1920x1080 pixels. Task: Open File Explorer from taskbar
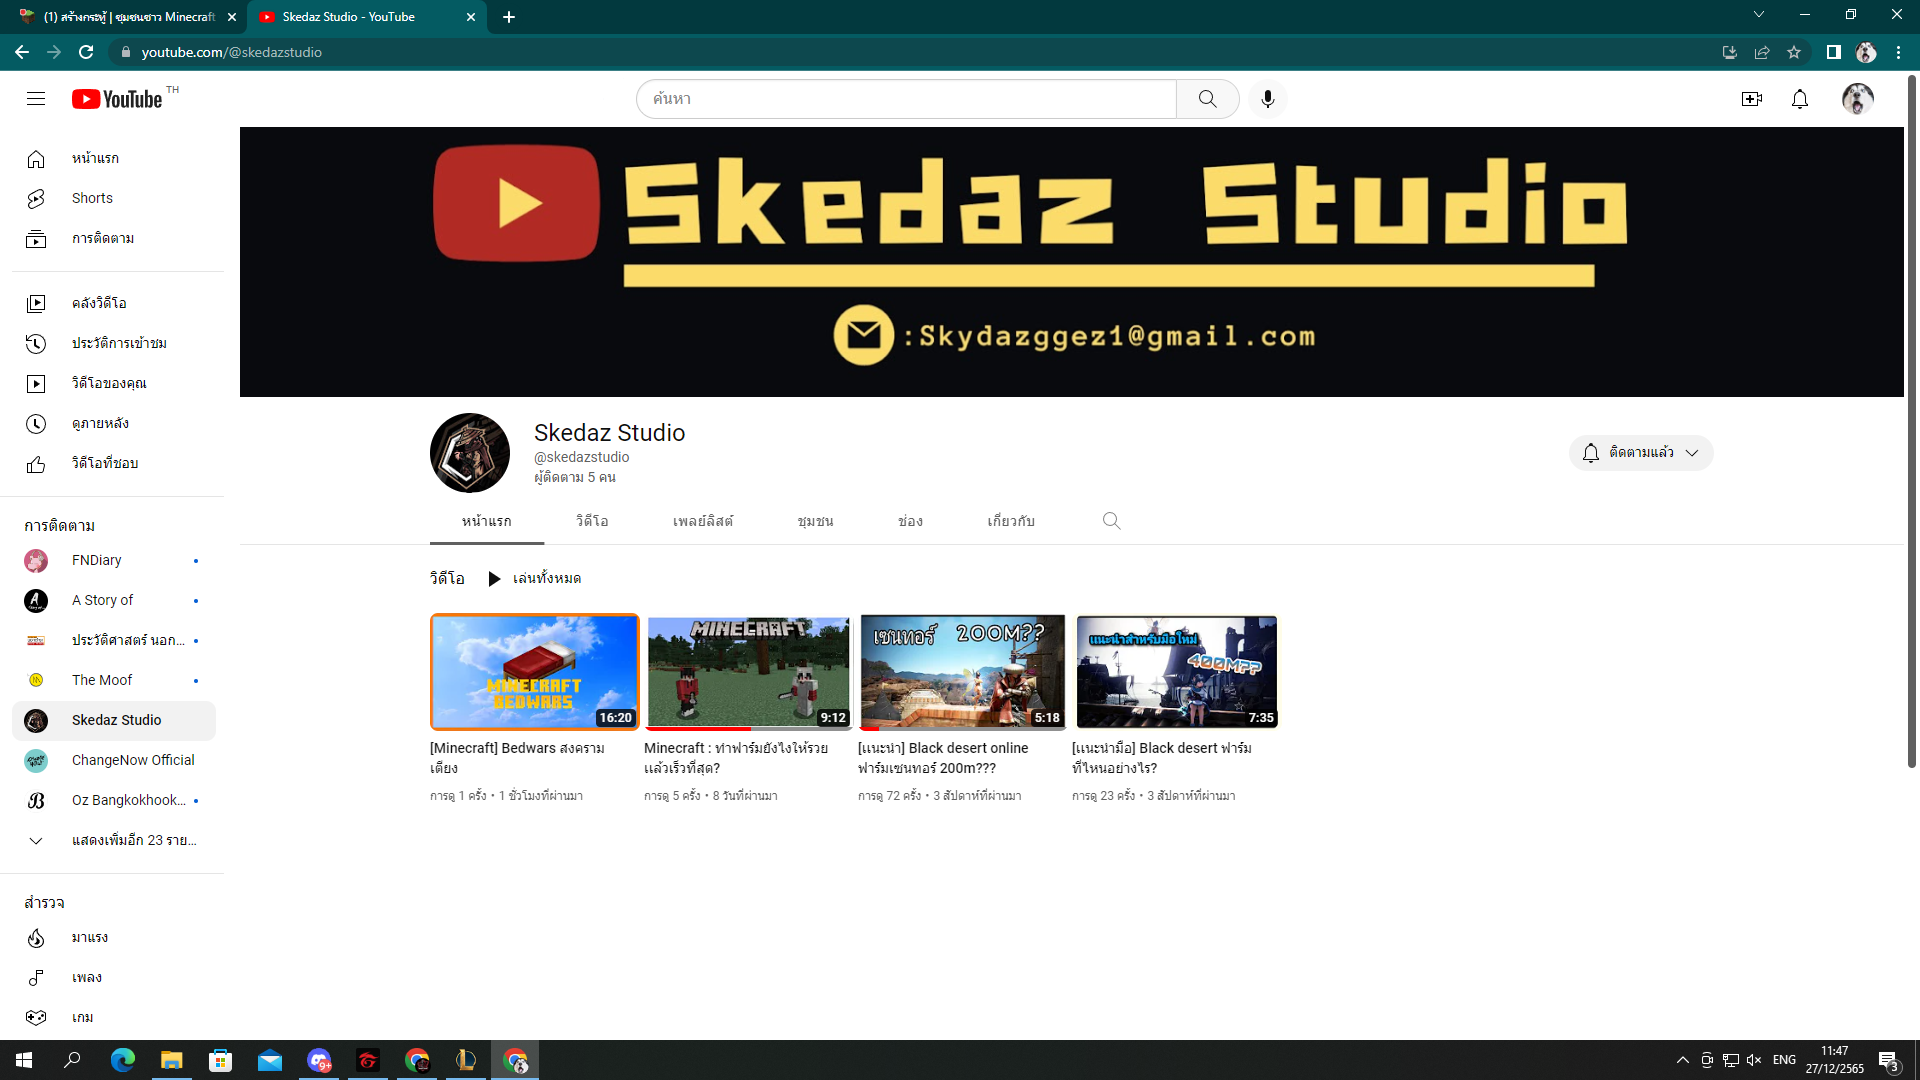(172, 1060)
